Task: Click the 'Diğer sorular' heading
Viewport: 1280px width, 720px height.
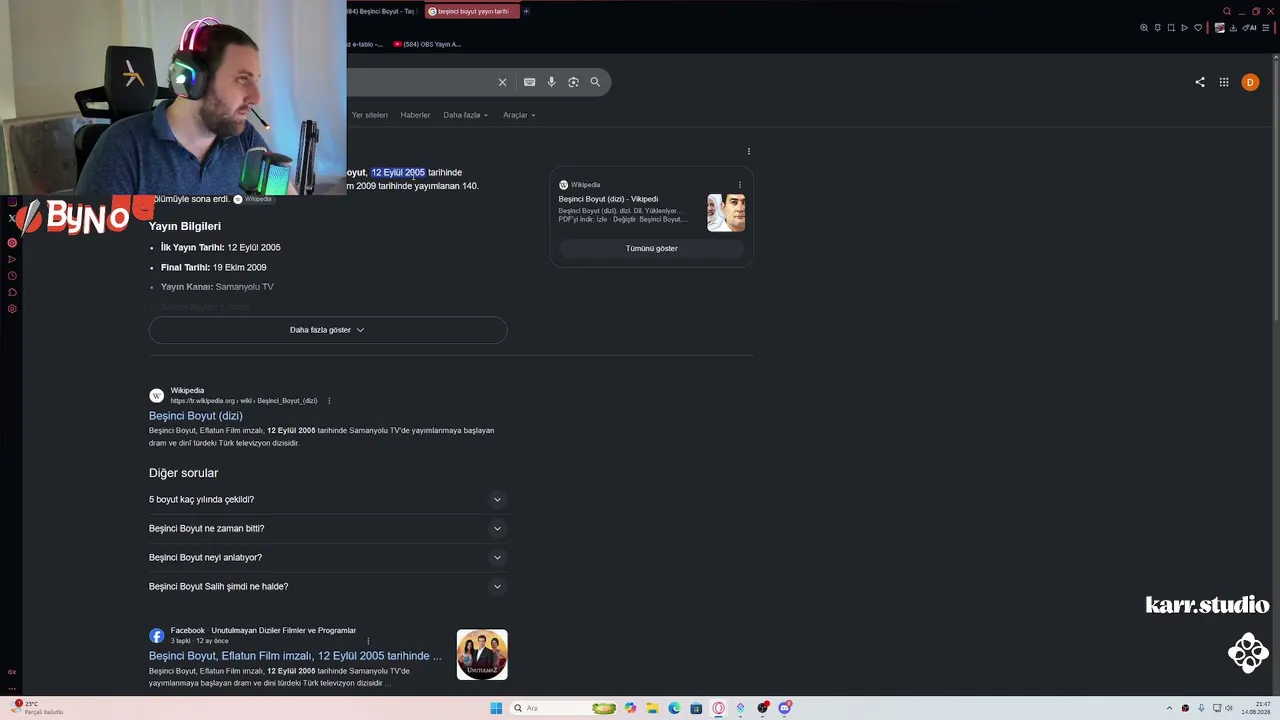Action: point(183,473)
